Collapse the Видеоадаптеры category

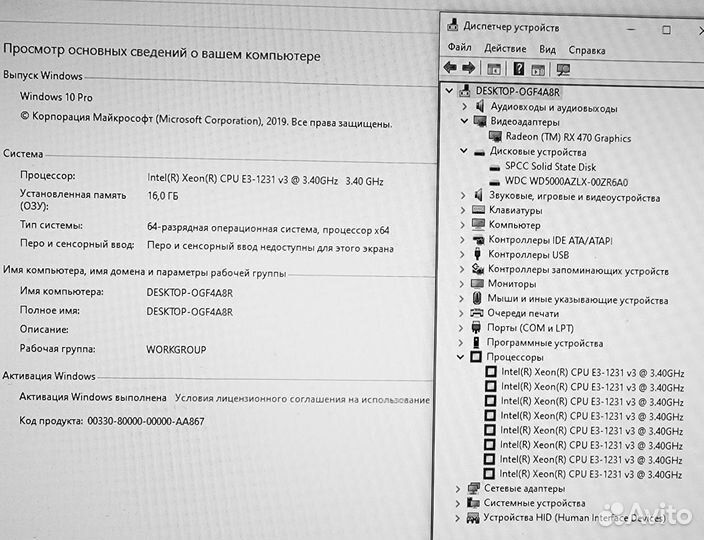tap(464, 121)
